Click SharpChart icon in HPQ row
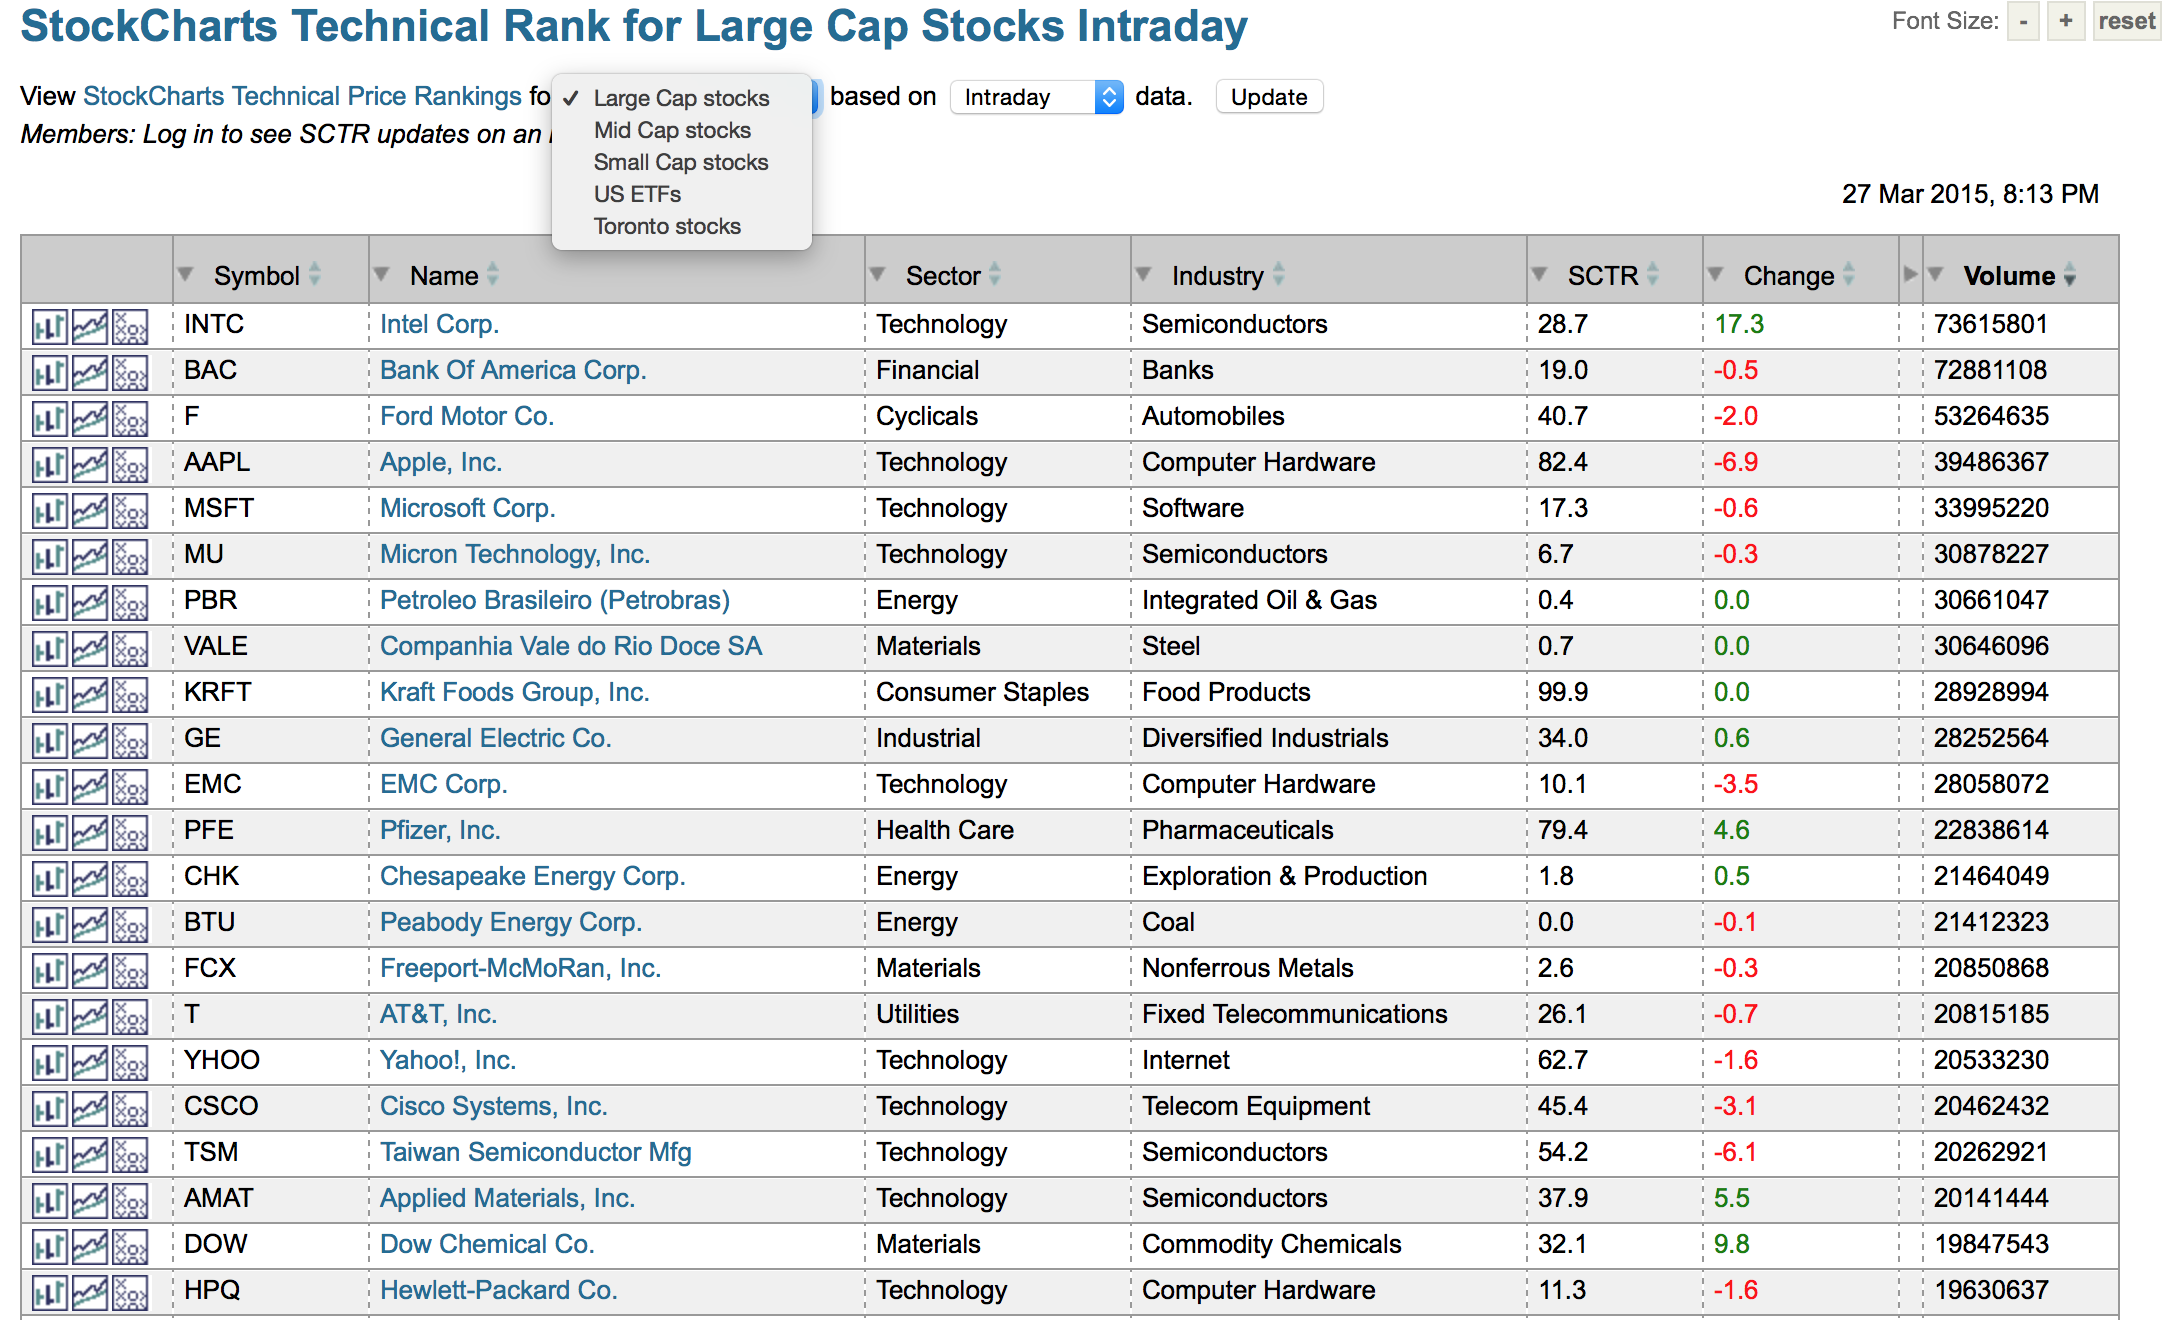2170x1320 pixels. 49,1292
